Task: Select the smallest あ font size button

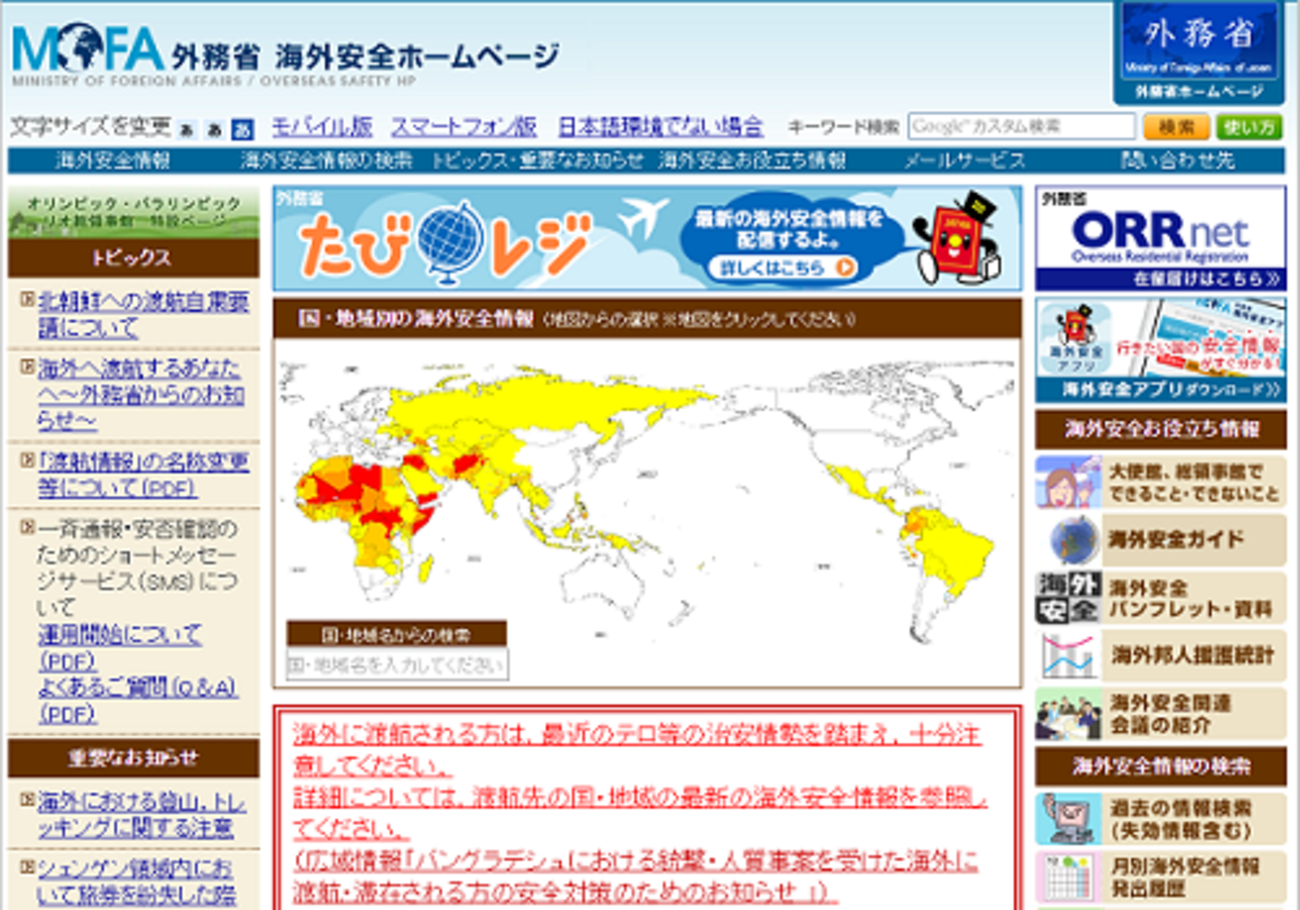Action: pyautogui.click(x=186, y=129)
